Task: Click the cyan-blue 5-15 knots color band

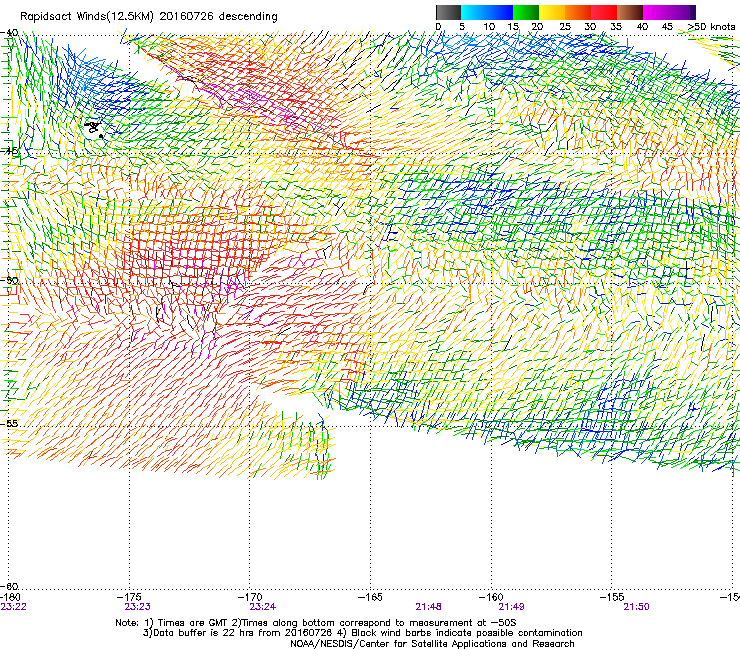Action: [487, 12]
